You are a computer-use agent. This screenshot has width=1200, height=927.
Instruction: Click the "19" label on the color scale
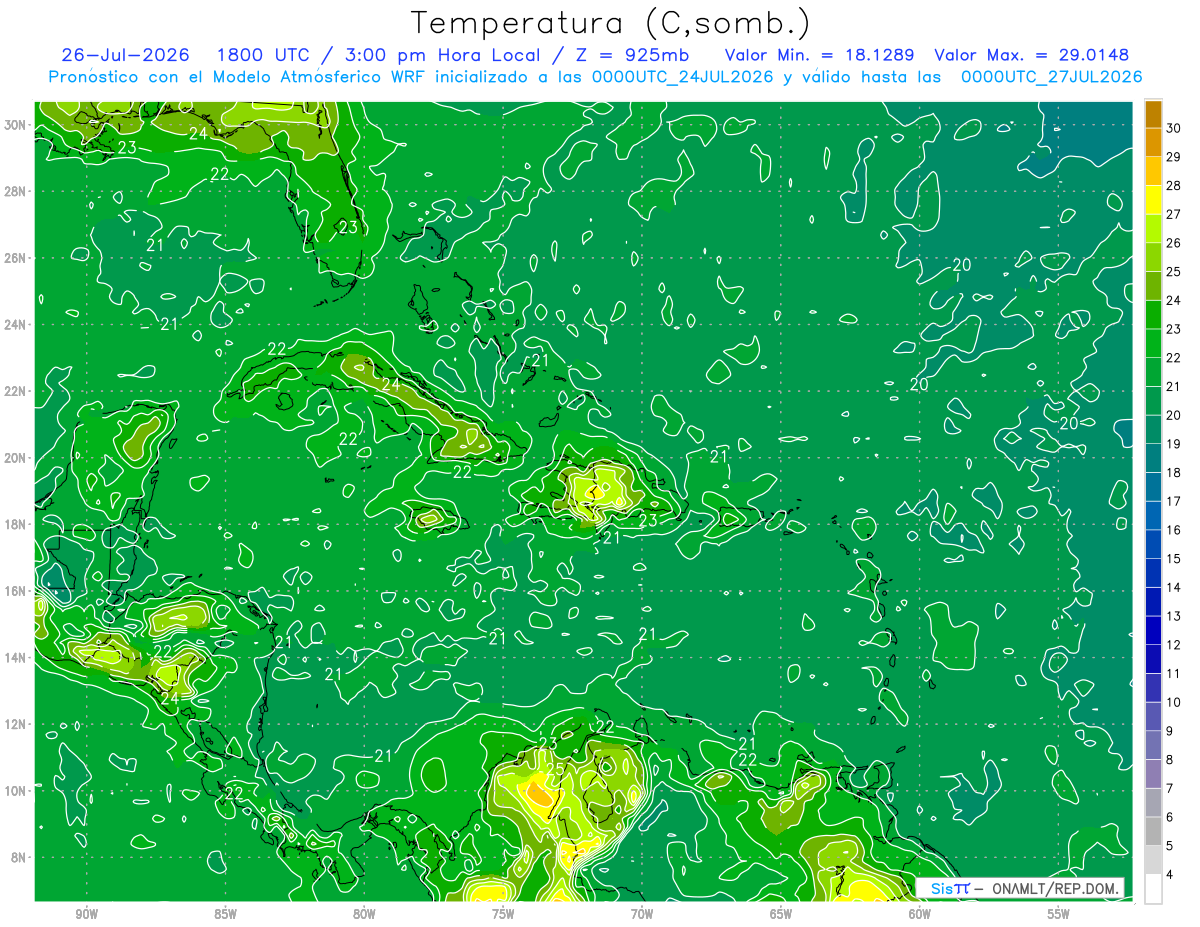[1174, 444]
